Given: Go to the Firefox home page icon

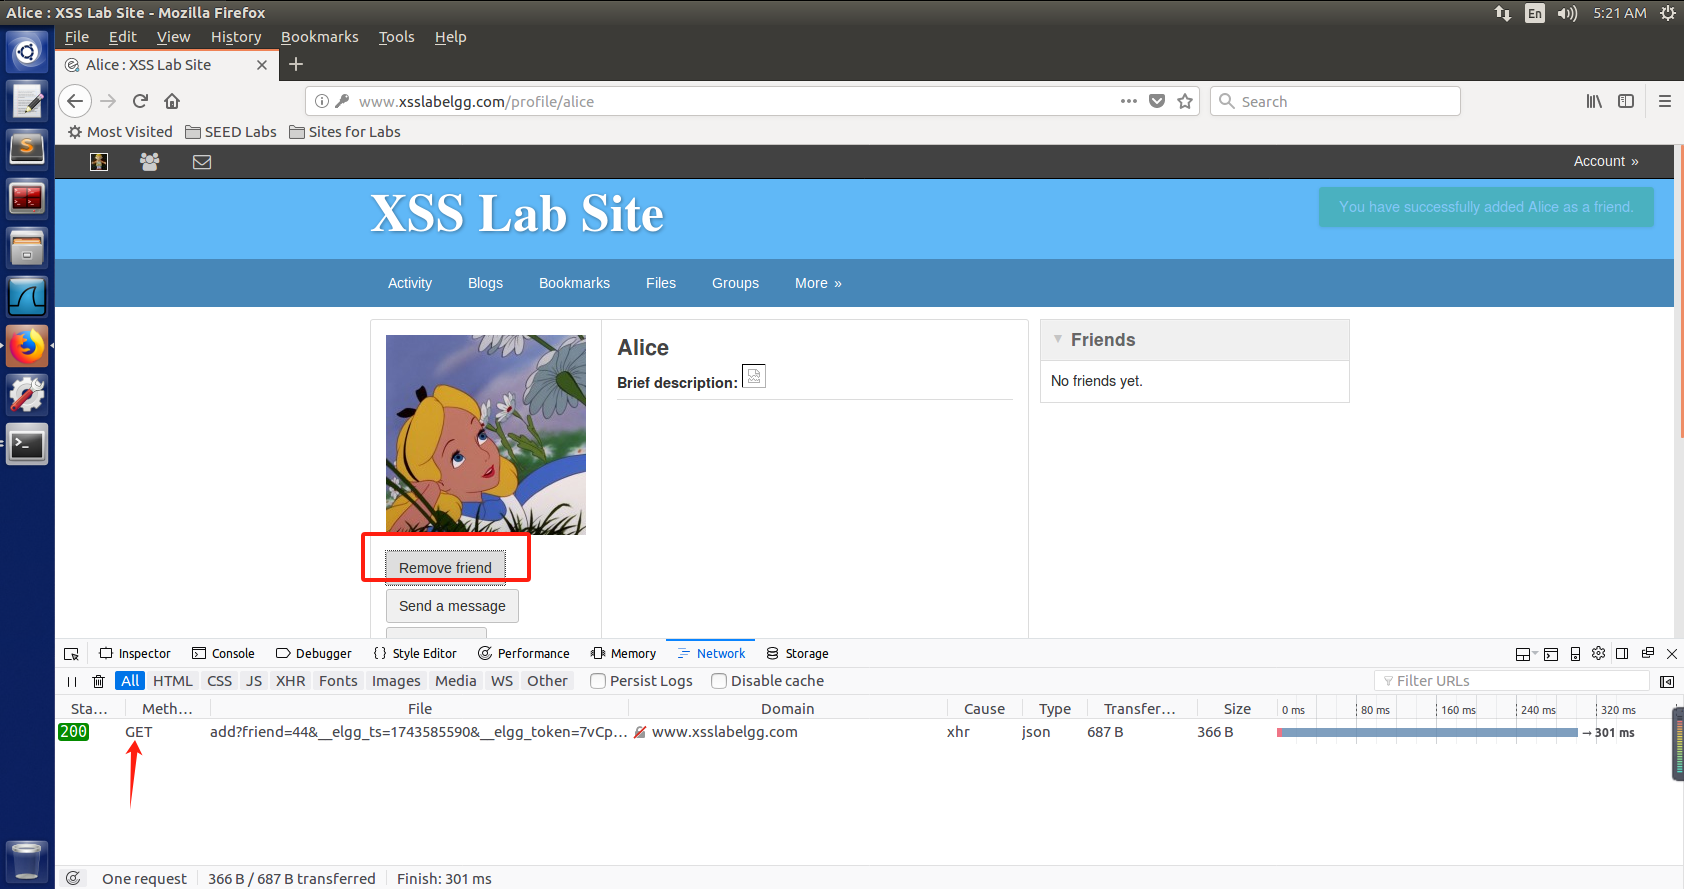Looking at the screenshot, I should (x=172, y=101).
